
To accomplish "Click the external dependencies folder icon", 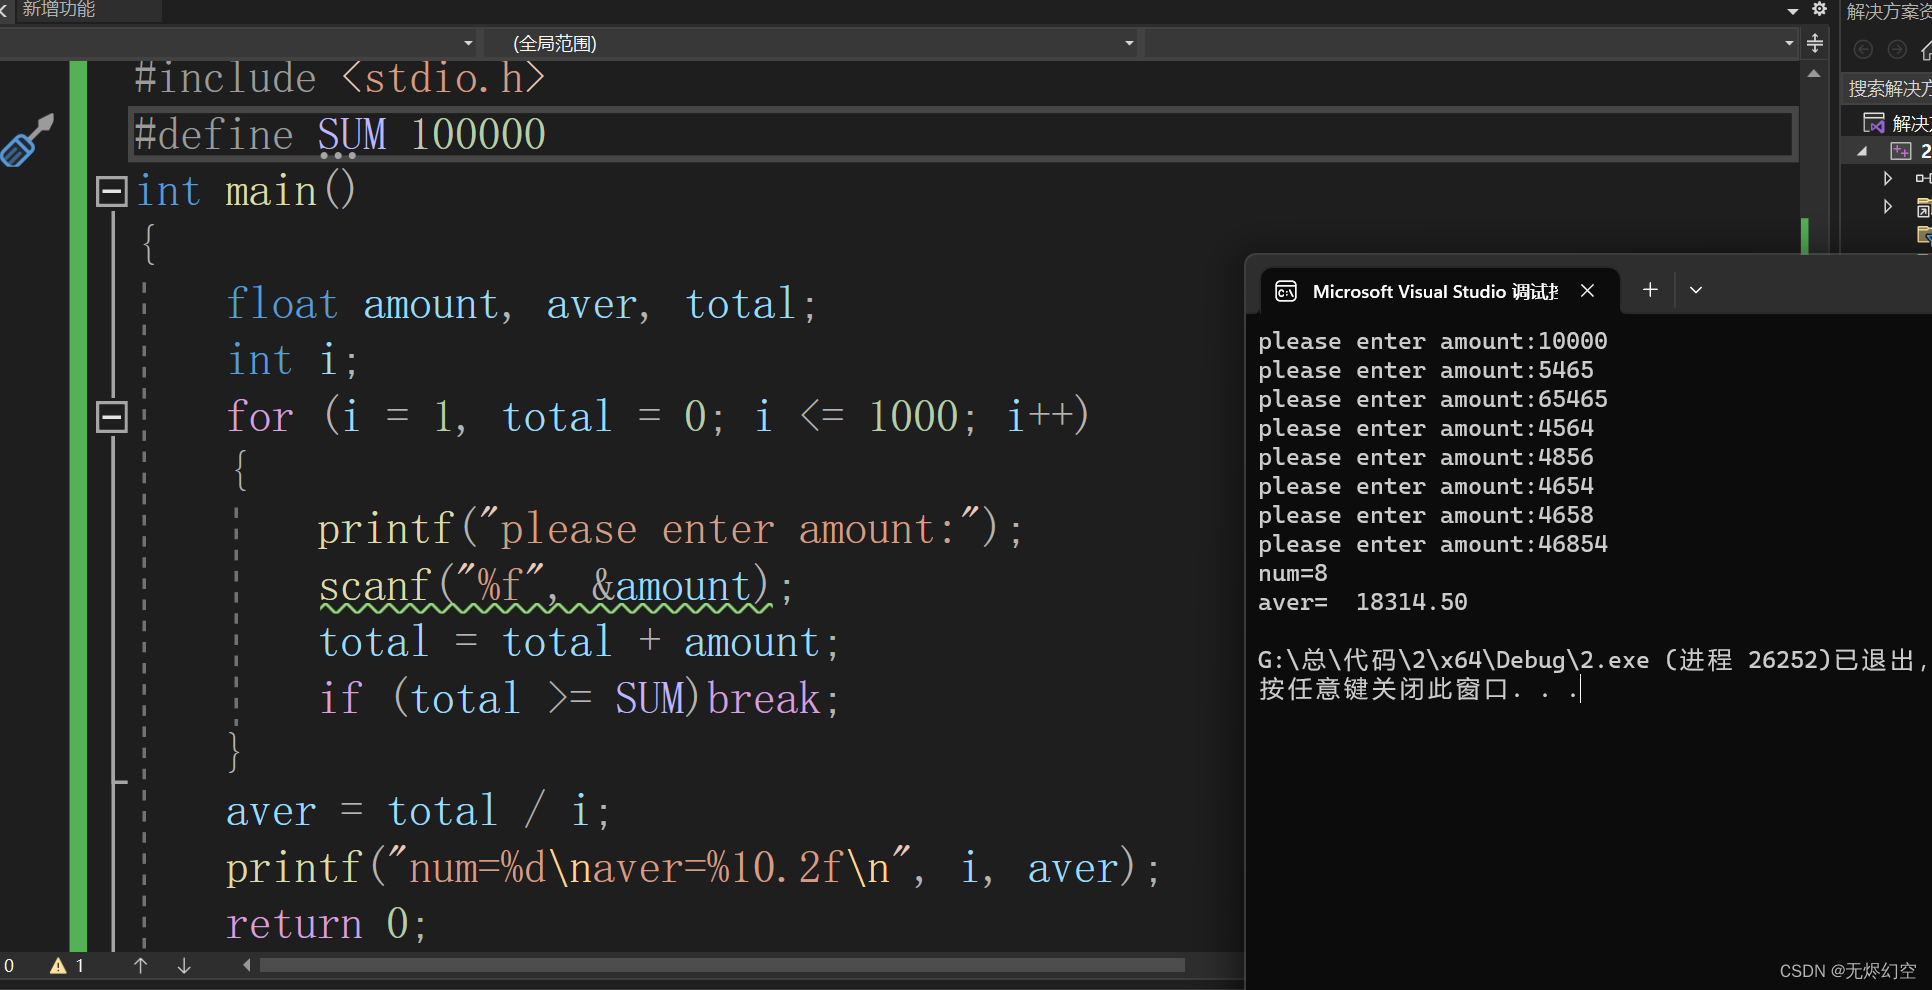I will pos(1924,207).
